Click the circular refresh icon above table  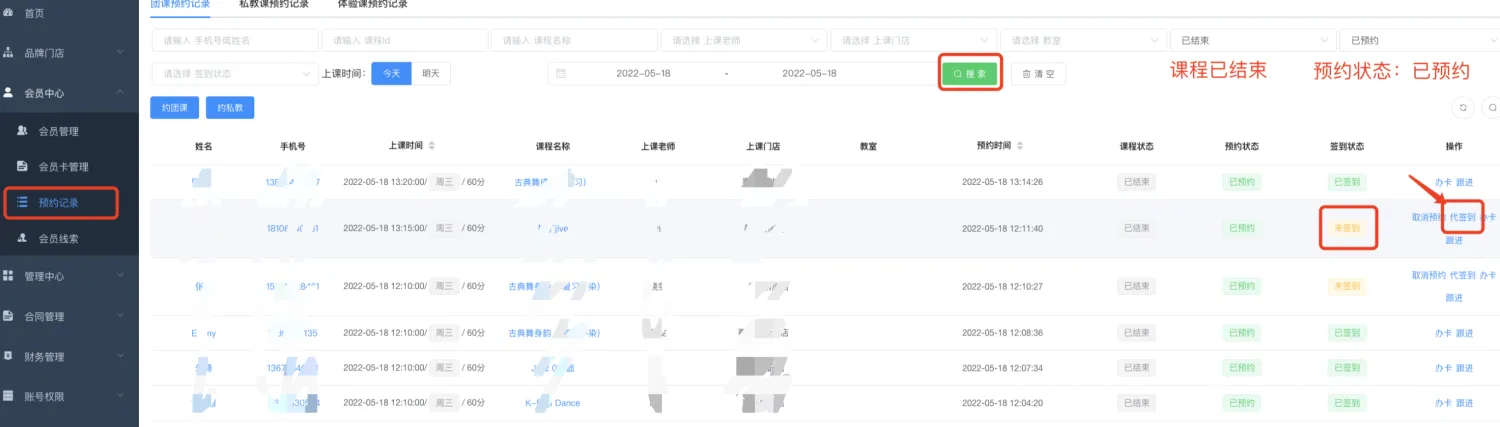coord(1463,108)
